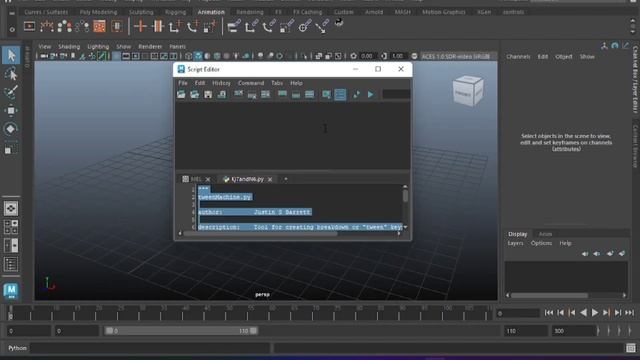Click the Load Script icon in Script Editor
Image resolution: width=640 pixels, height=360 pixels.
click(181, 95)
